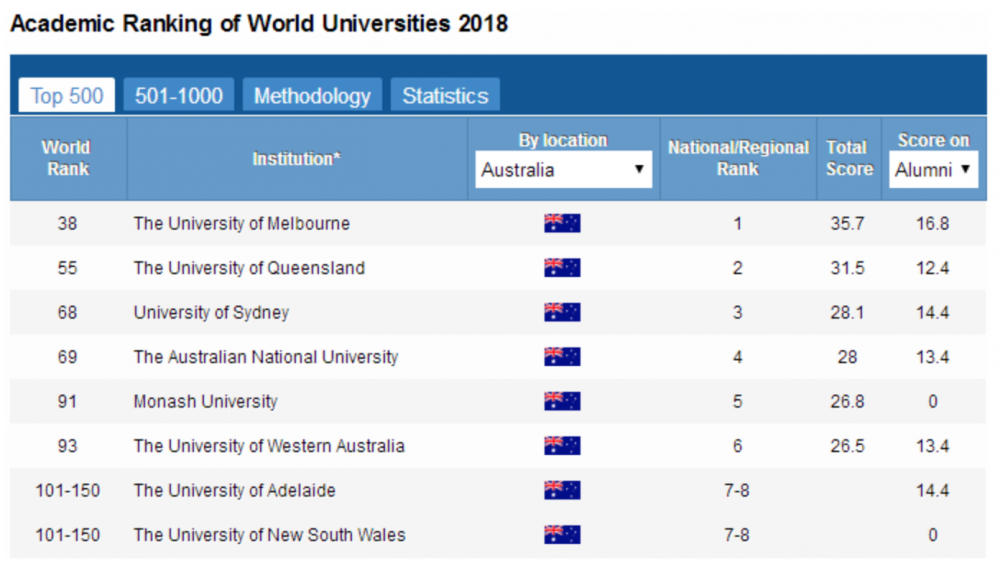The image size is (1000, 577).
Task: Click world rank 91 cell
Action: tap(67, 402)
